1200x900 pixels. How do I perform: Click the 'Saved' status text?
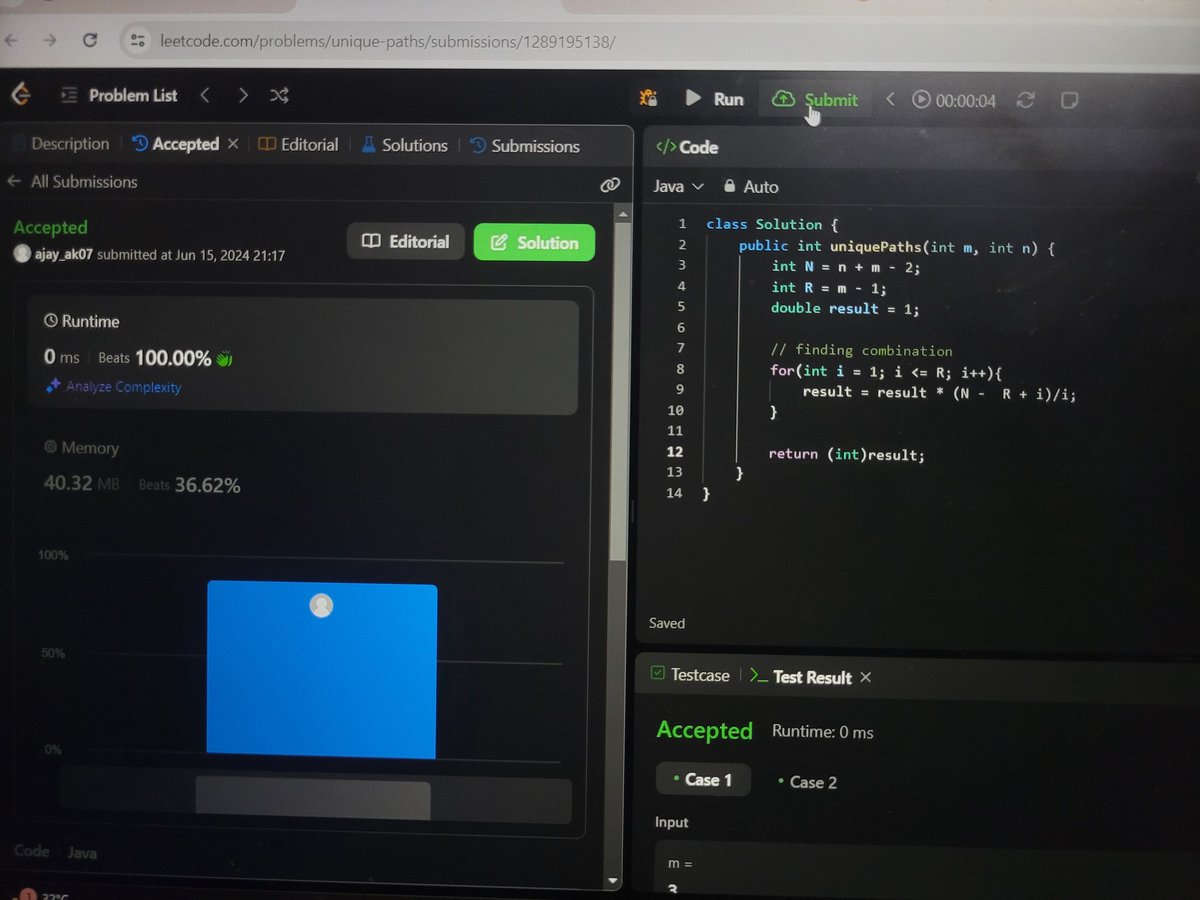667,623
